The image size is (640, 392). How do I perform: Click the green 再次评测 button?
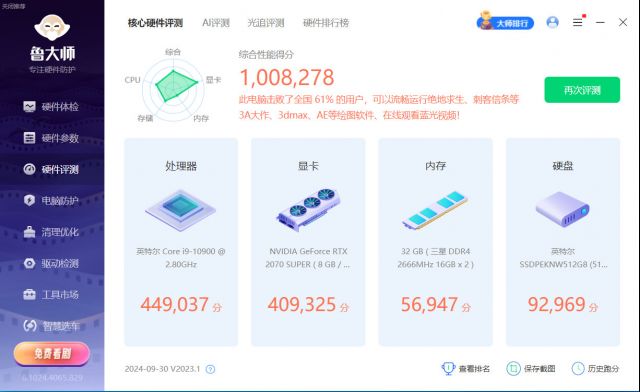582,90
